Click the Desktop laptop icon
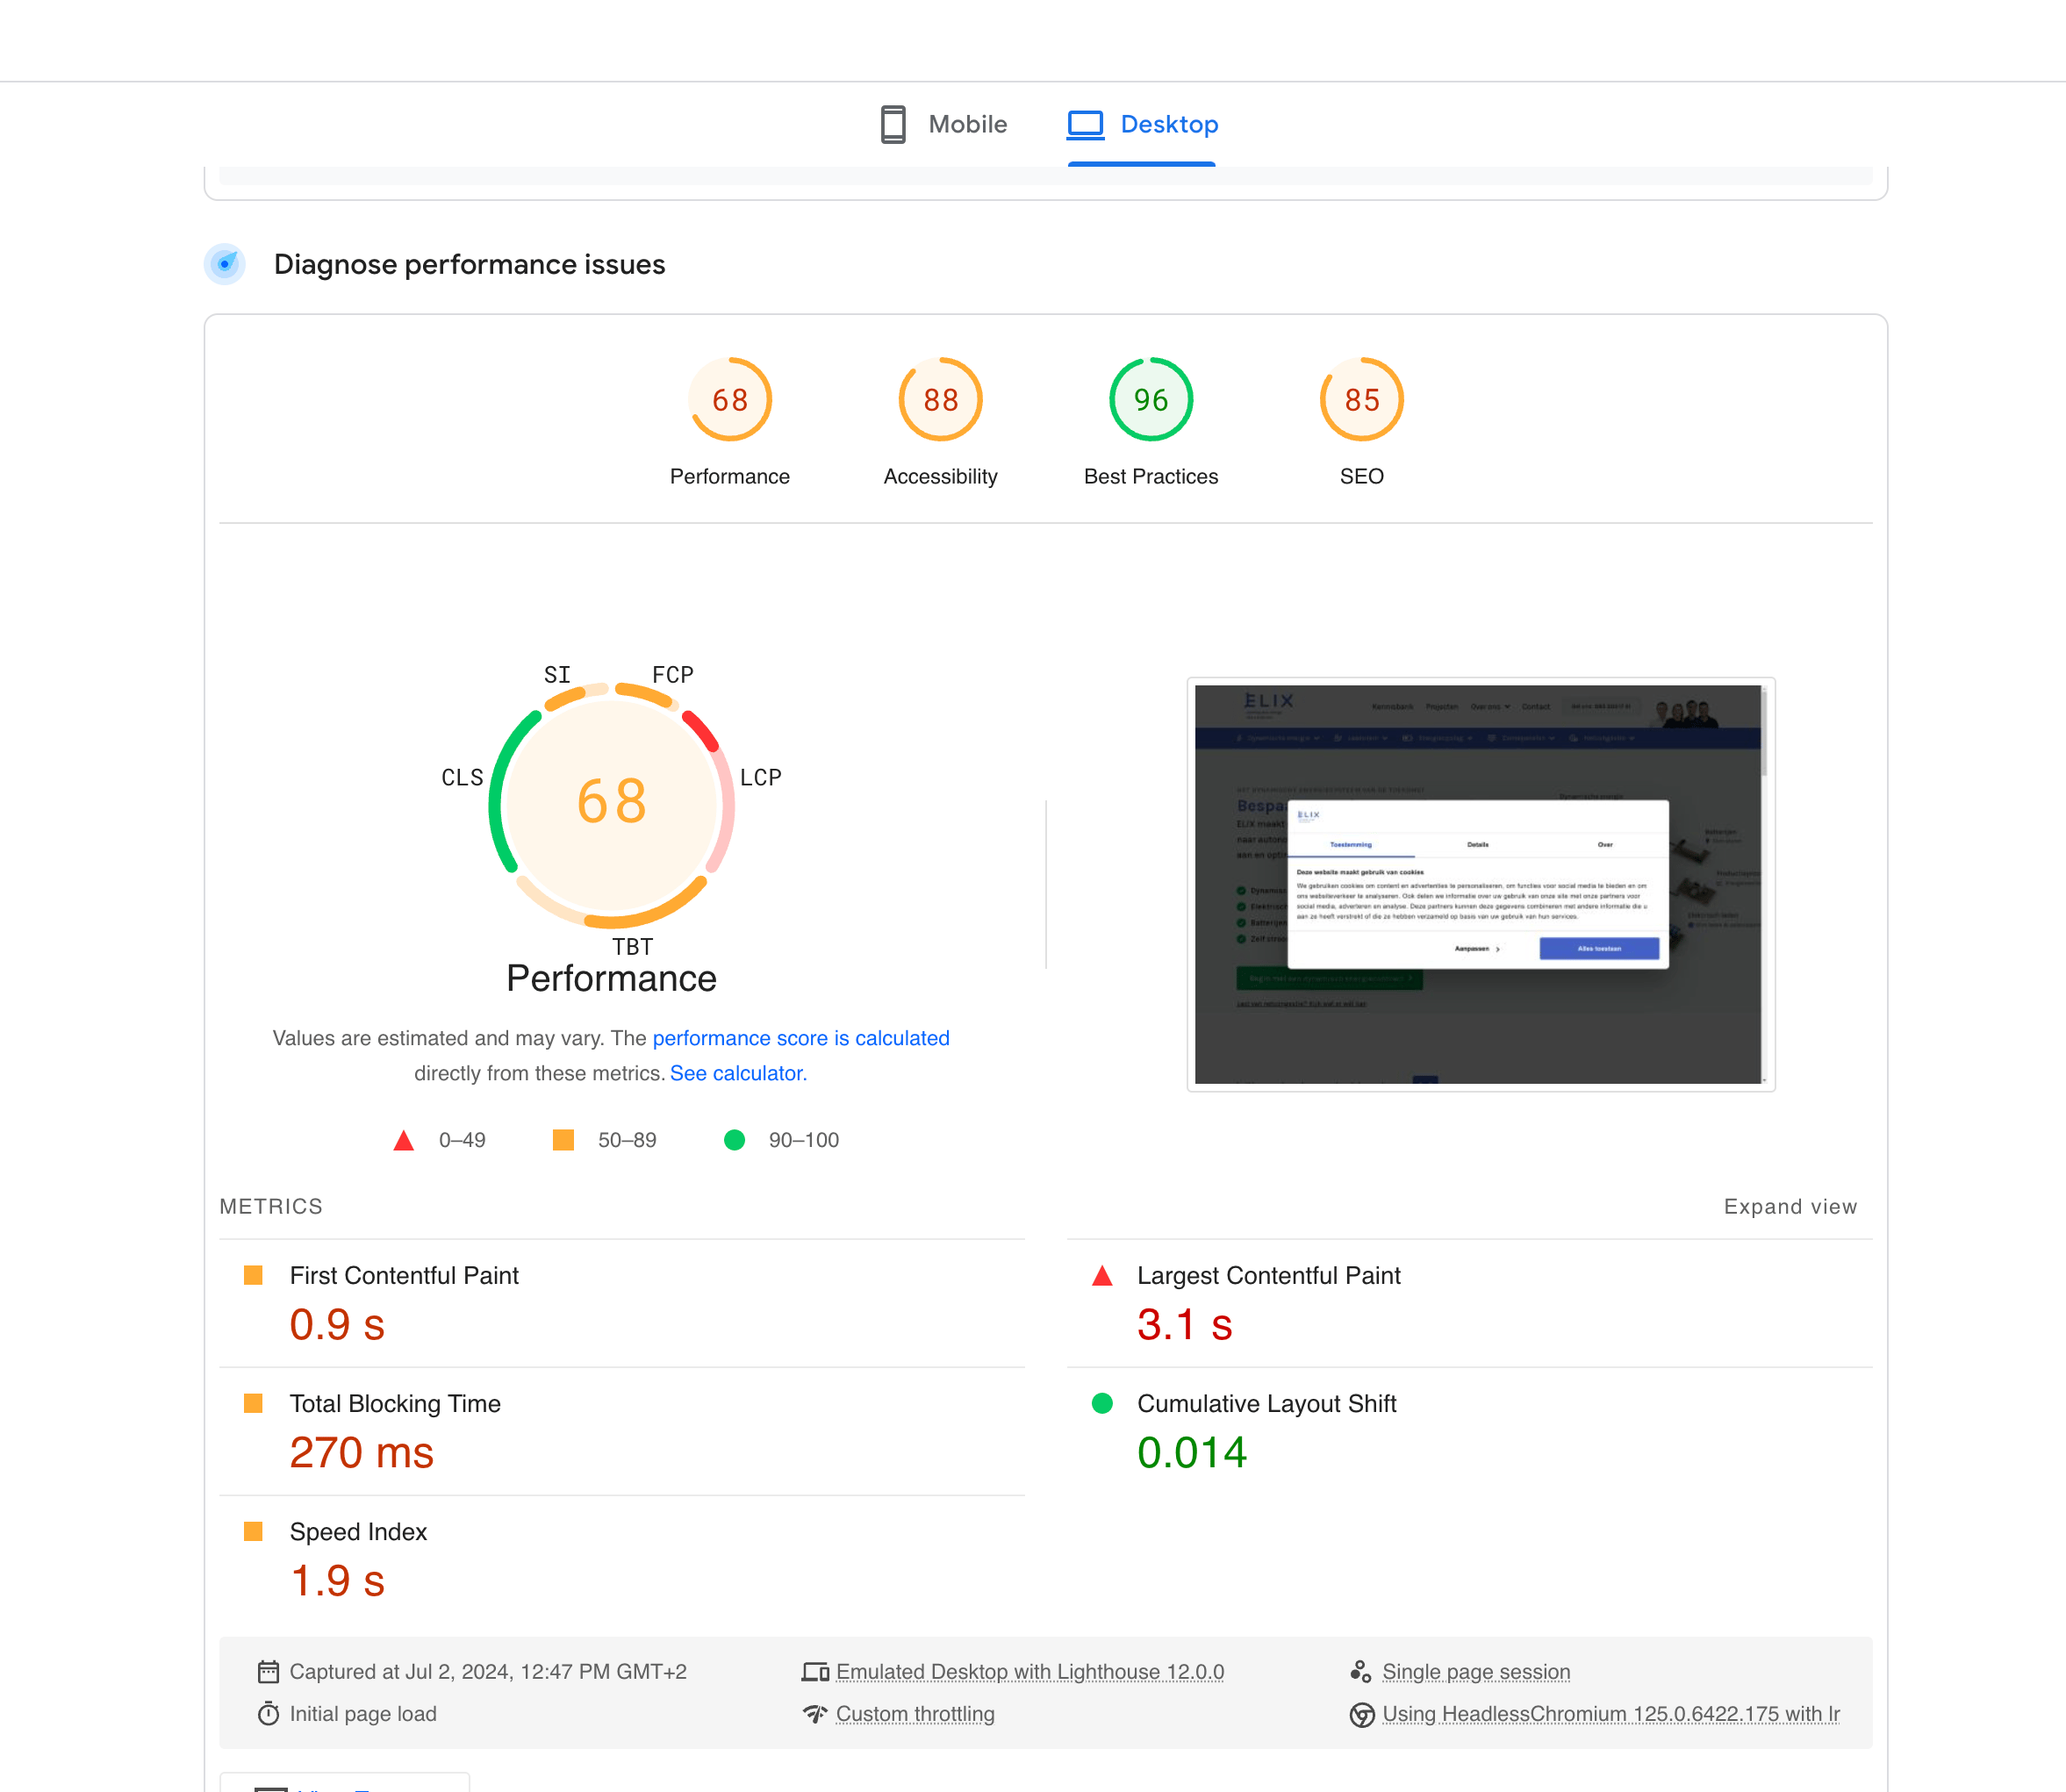Image resolution: width=2066 pixels, height=1792 pixels. click(1085, 125)
